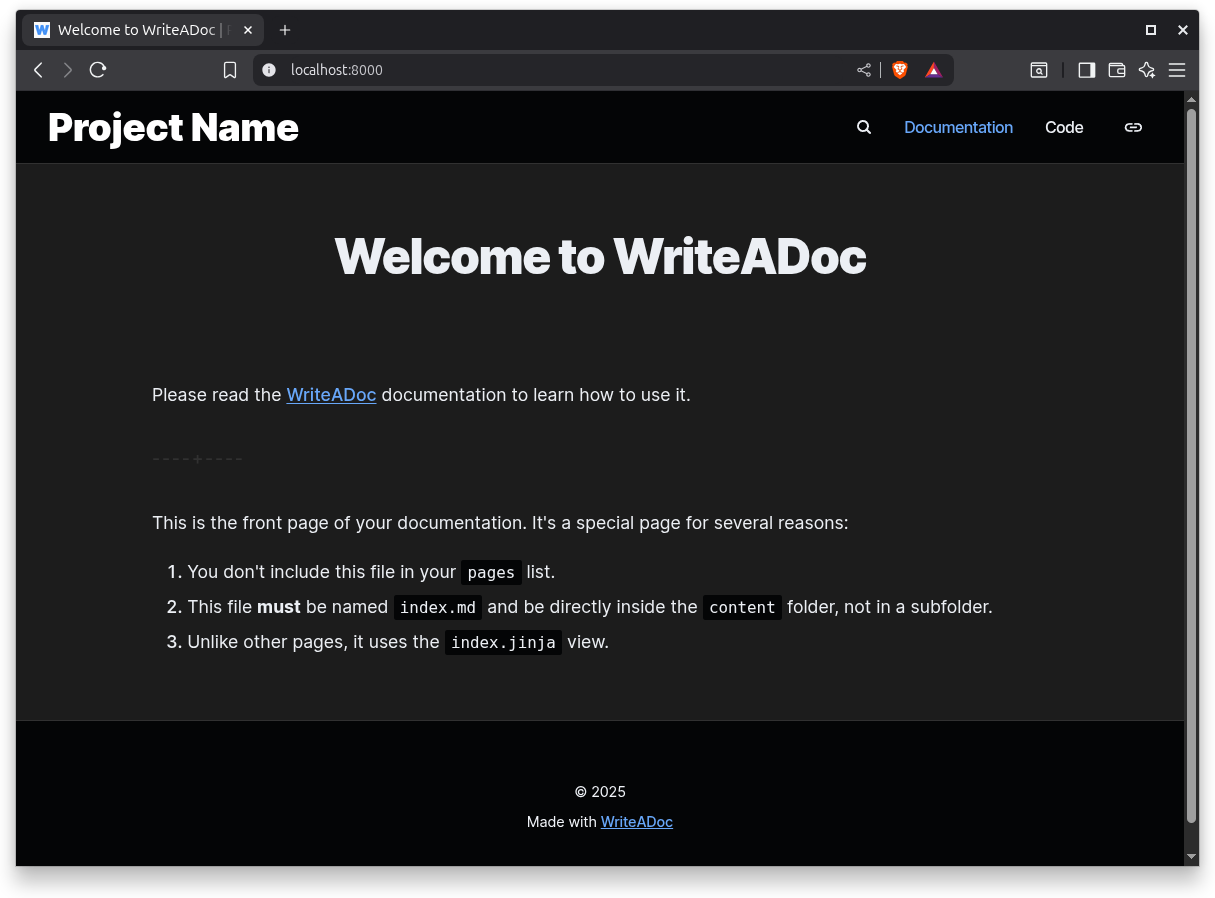Viewport: 1215px width, 898px height.
Task: Click the link icon in the site navbar
Action: [1133, 127]
